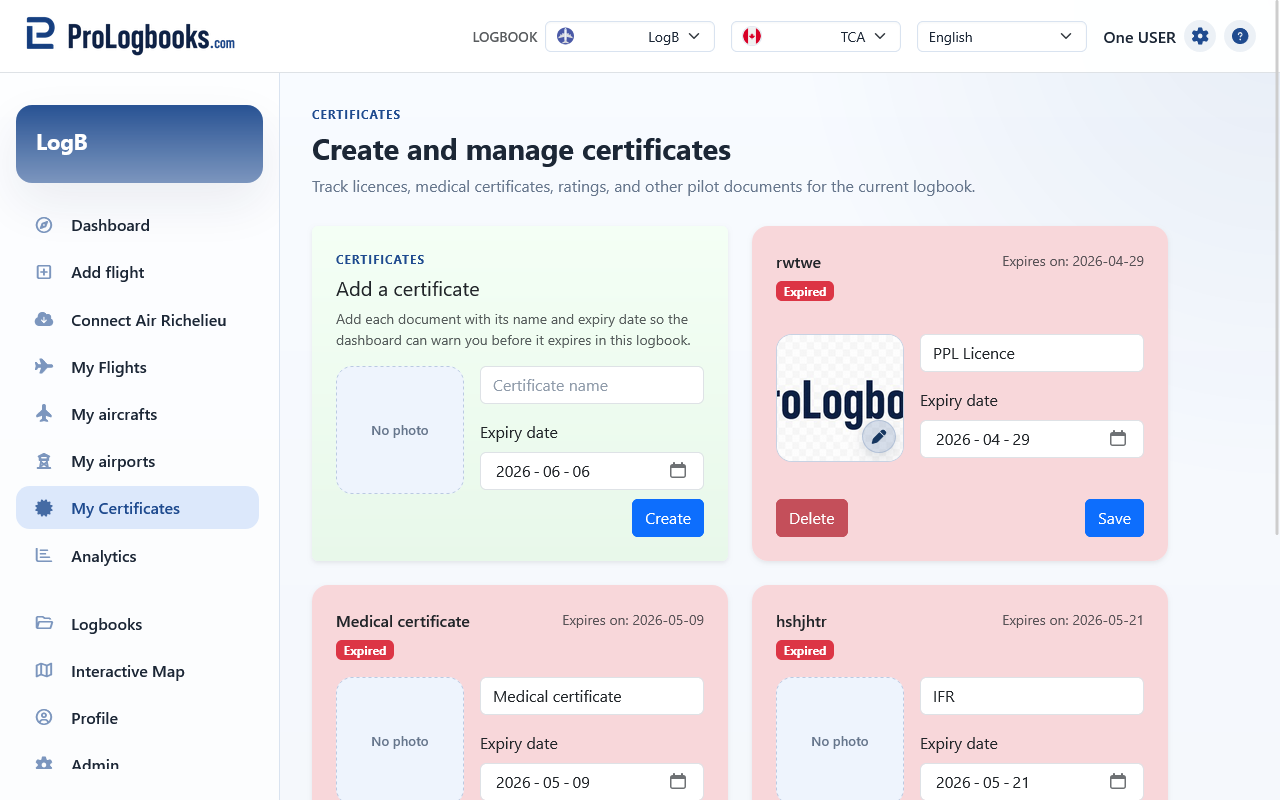Click the LogB logbook banner card
Screen dimensions: 1280x800
[139, 144]
